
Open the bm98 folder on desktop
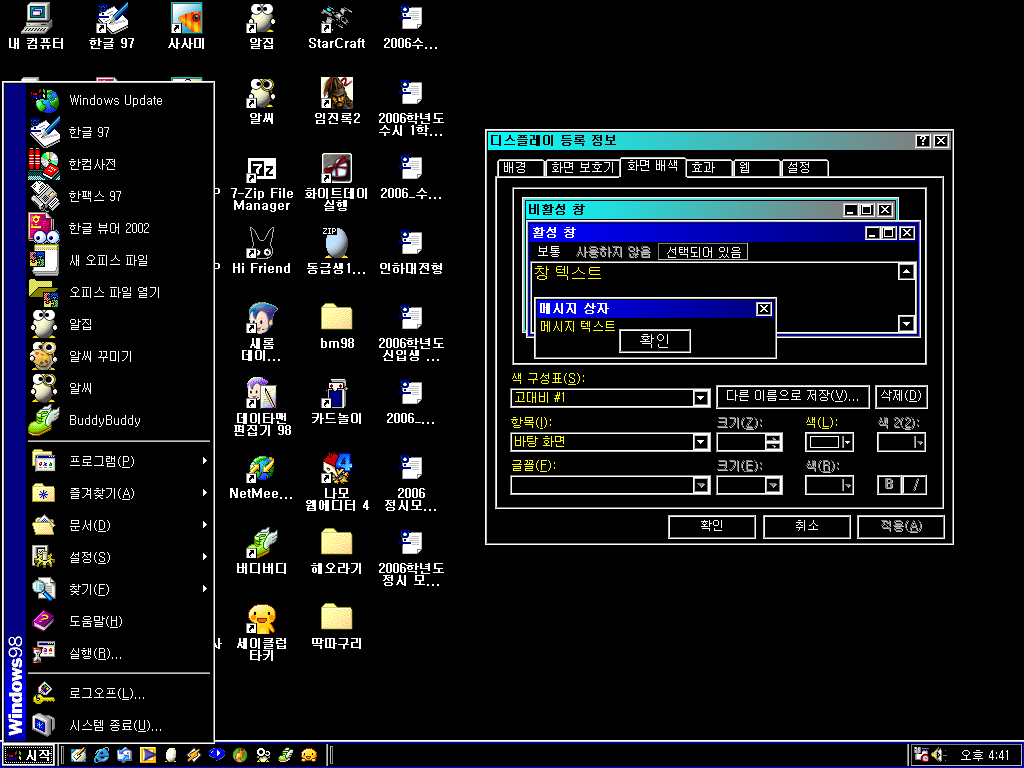coord(336,327)
